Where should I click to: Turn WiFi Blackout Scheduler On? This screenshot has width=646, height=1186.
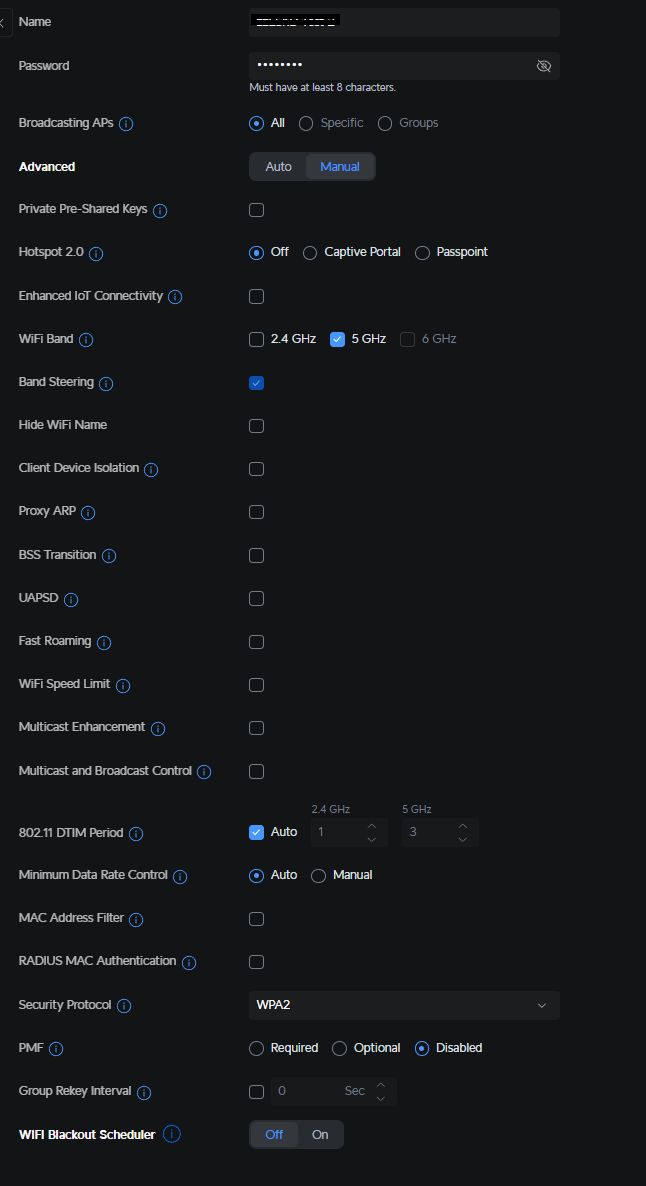(x=320, y=1134)
